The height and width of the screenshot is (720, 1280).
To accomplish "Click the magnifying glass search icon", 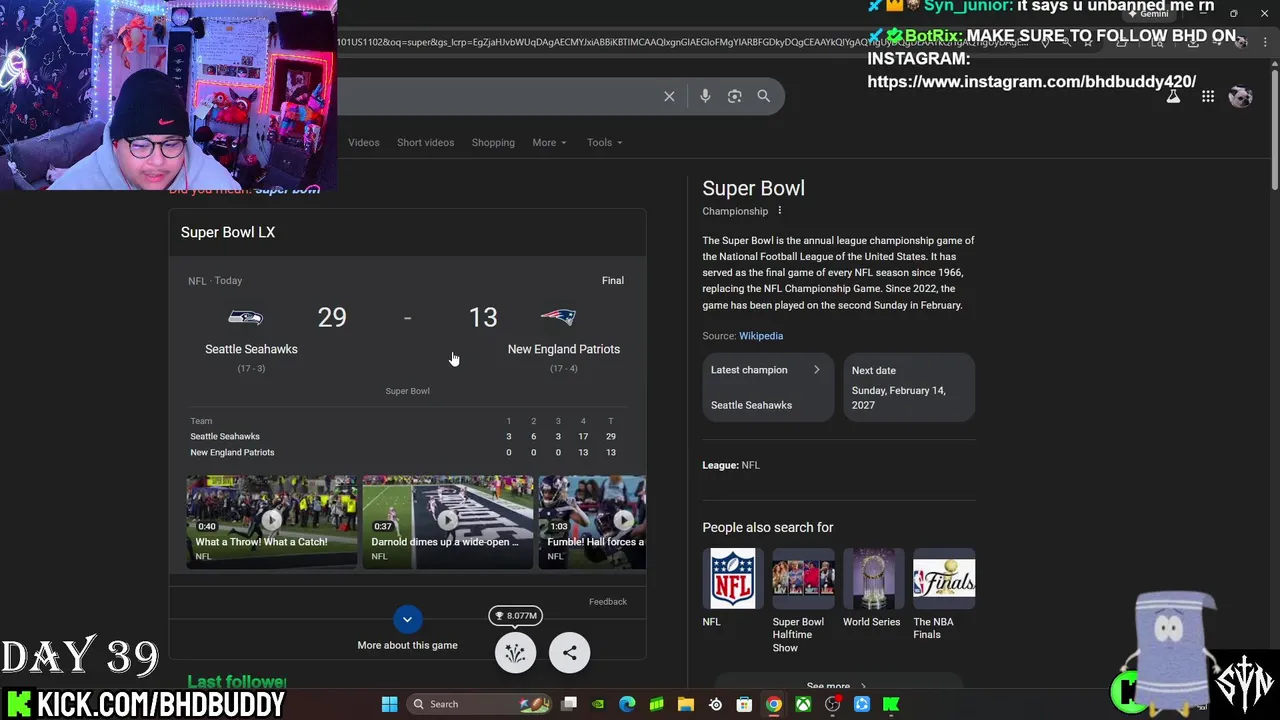I will point(763,96).
